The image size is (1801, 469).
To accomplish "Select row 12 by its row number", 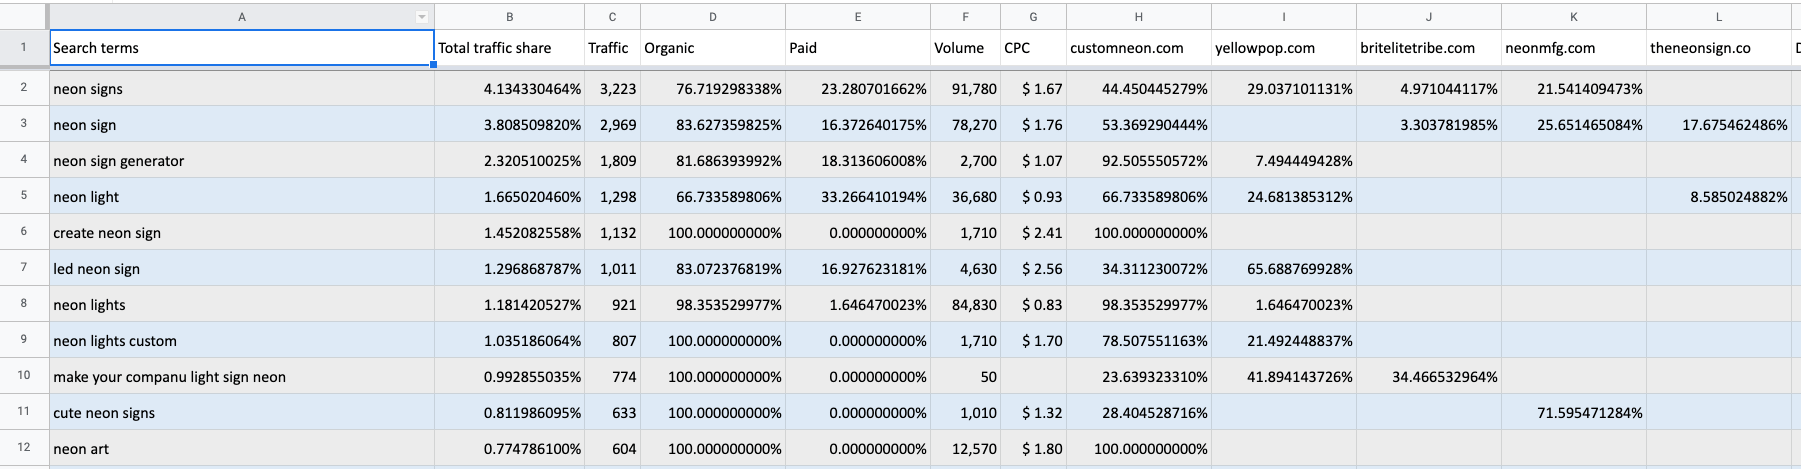I will tap(24, 448).
